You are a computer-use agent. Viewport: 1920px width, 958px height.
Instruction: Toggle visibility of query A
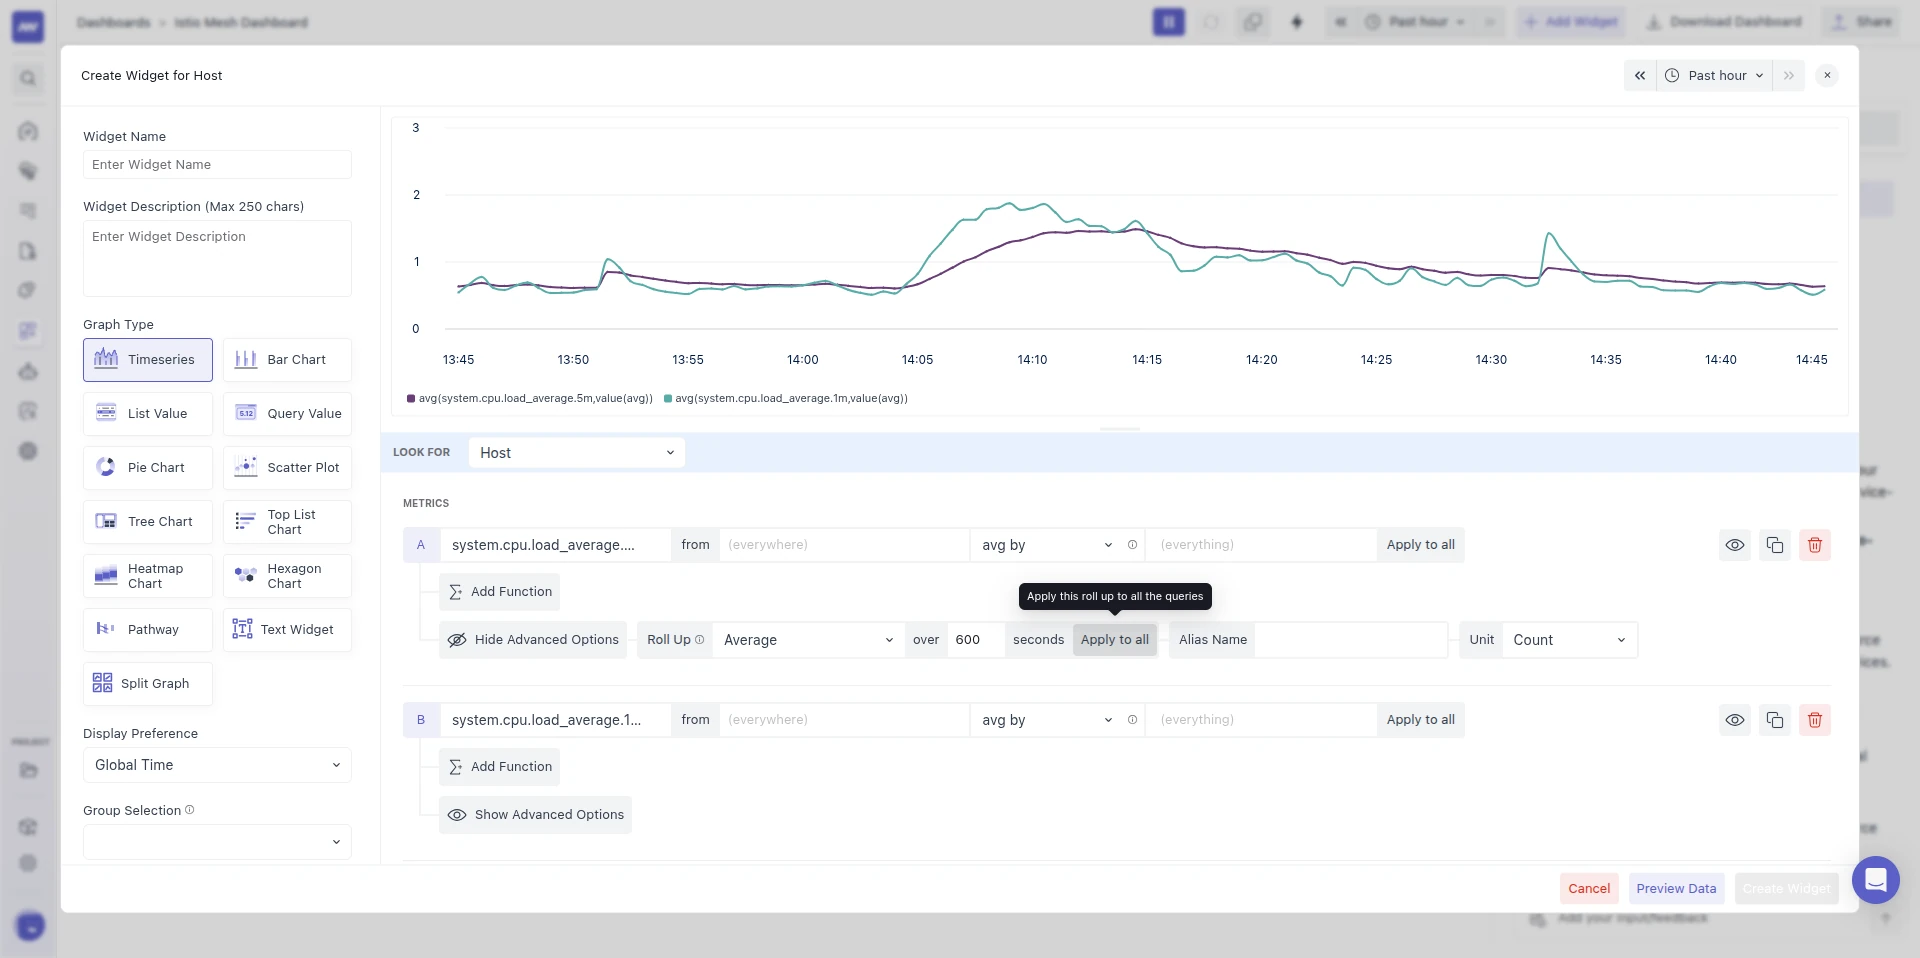(x=1735, y=545)
